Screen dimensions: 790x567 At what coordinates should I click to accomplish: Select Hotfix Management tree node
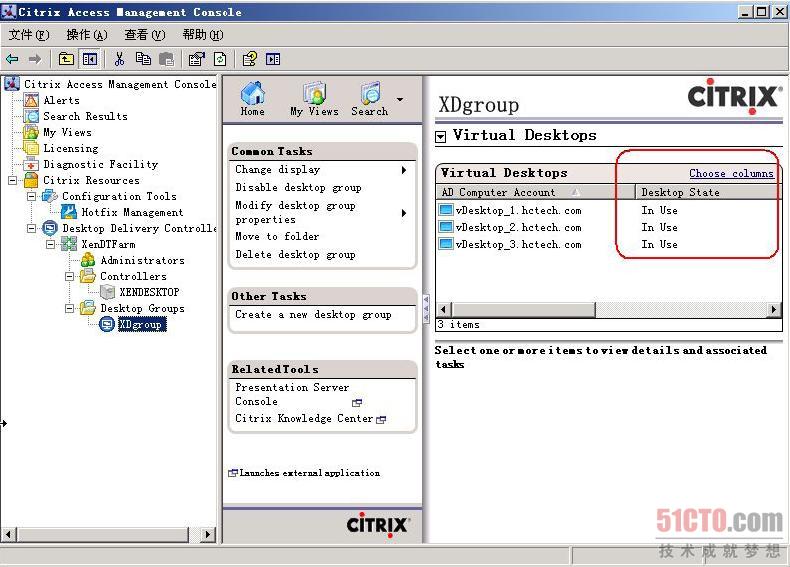click(x=132, y=213)
